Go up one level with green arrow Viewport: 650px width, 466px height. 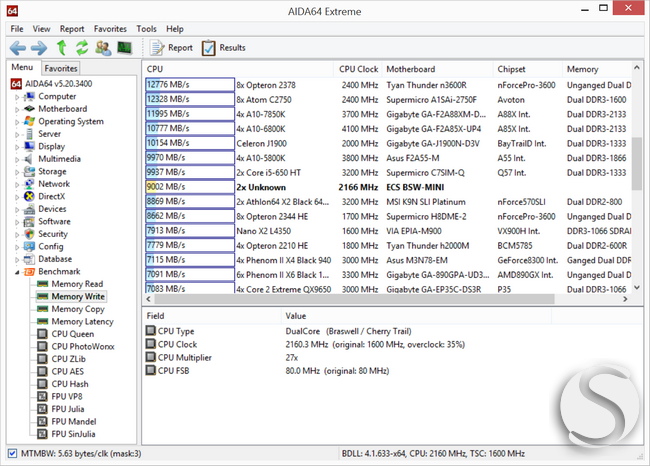point(61,48)
